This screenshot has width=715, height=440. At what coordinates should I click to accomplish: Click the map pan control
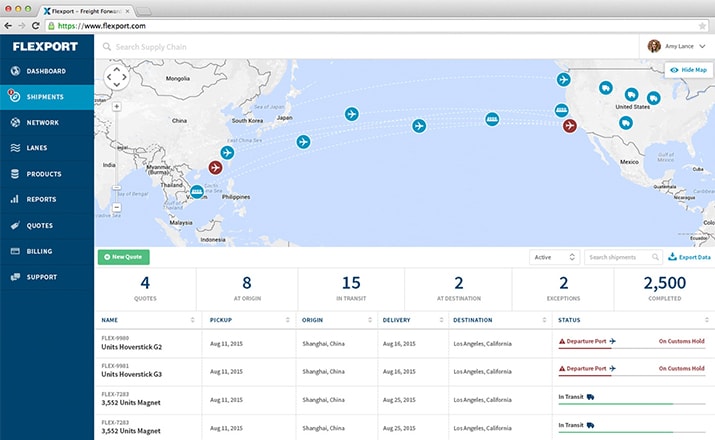click(117, 77)
